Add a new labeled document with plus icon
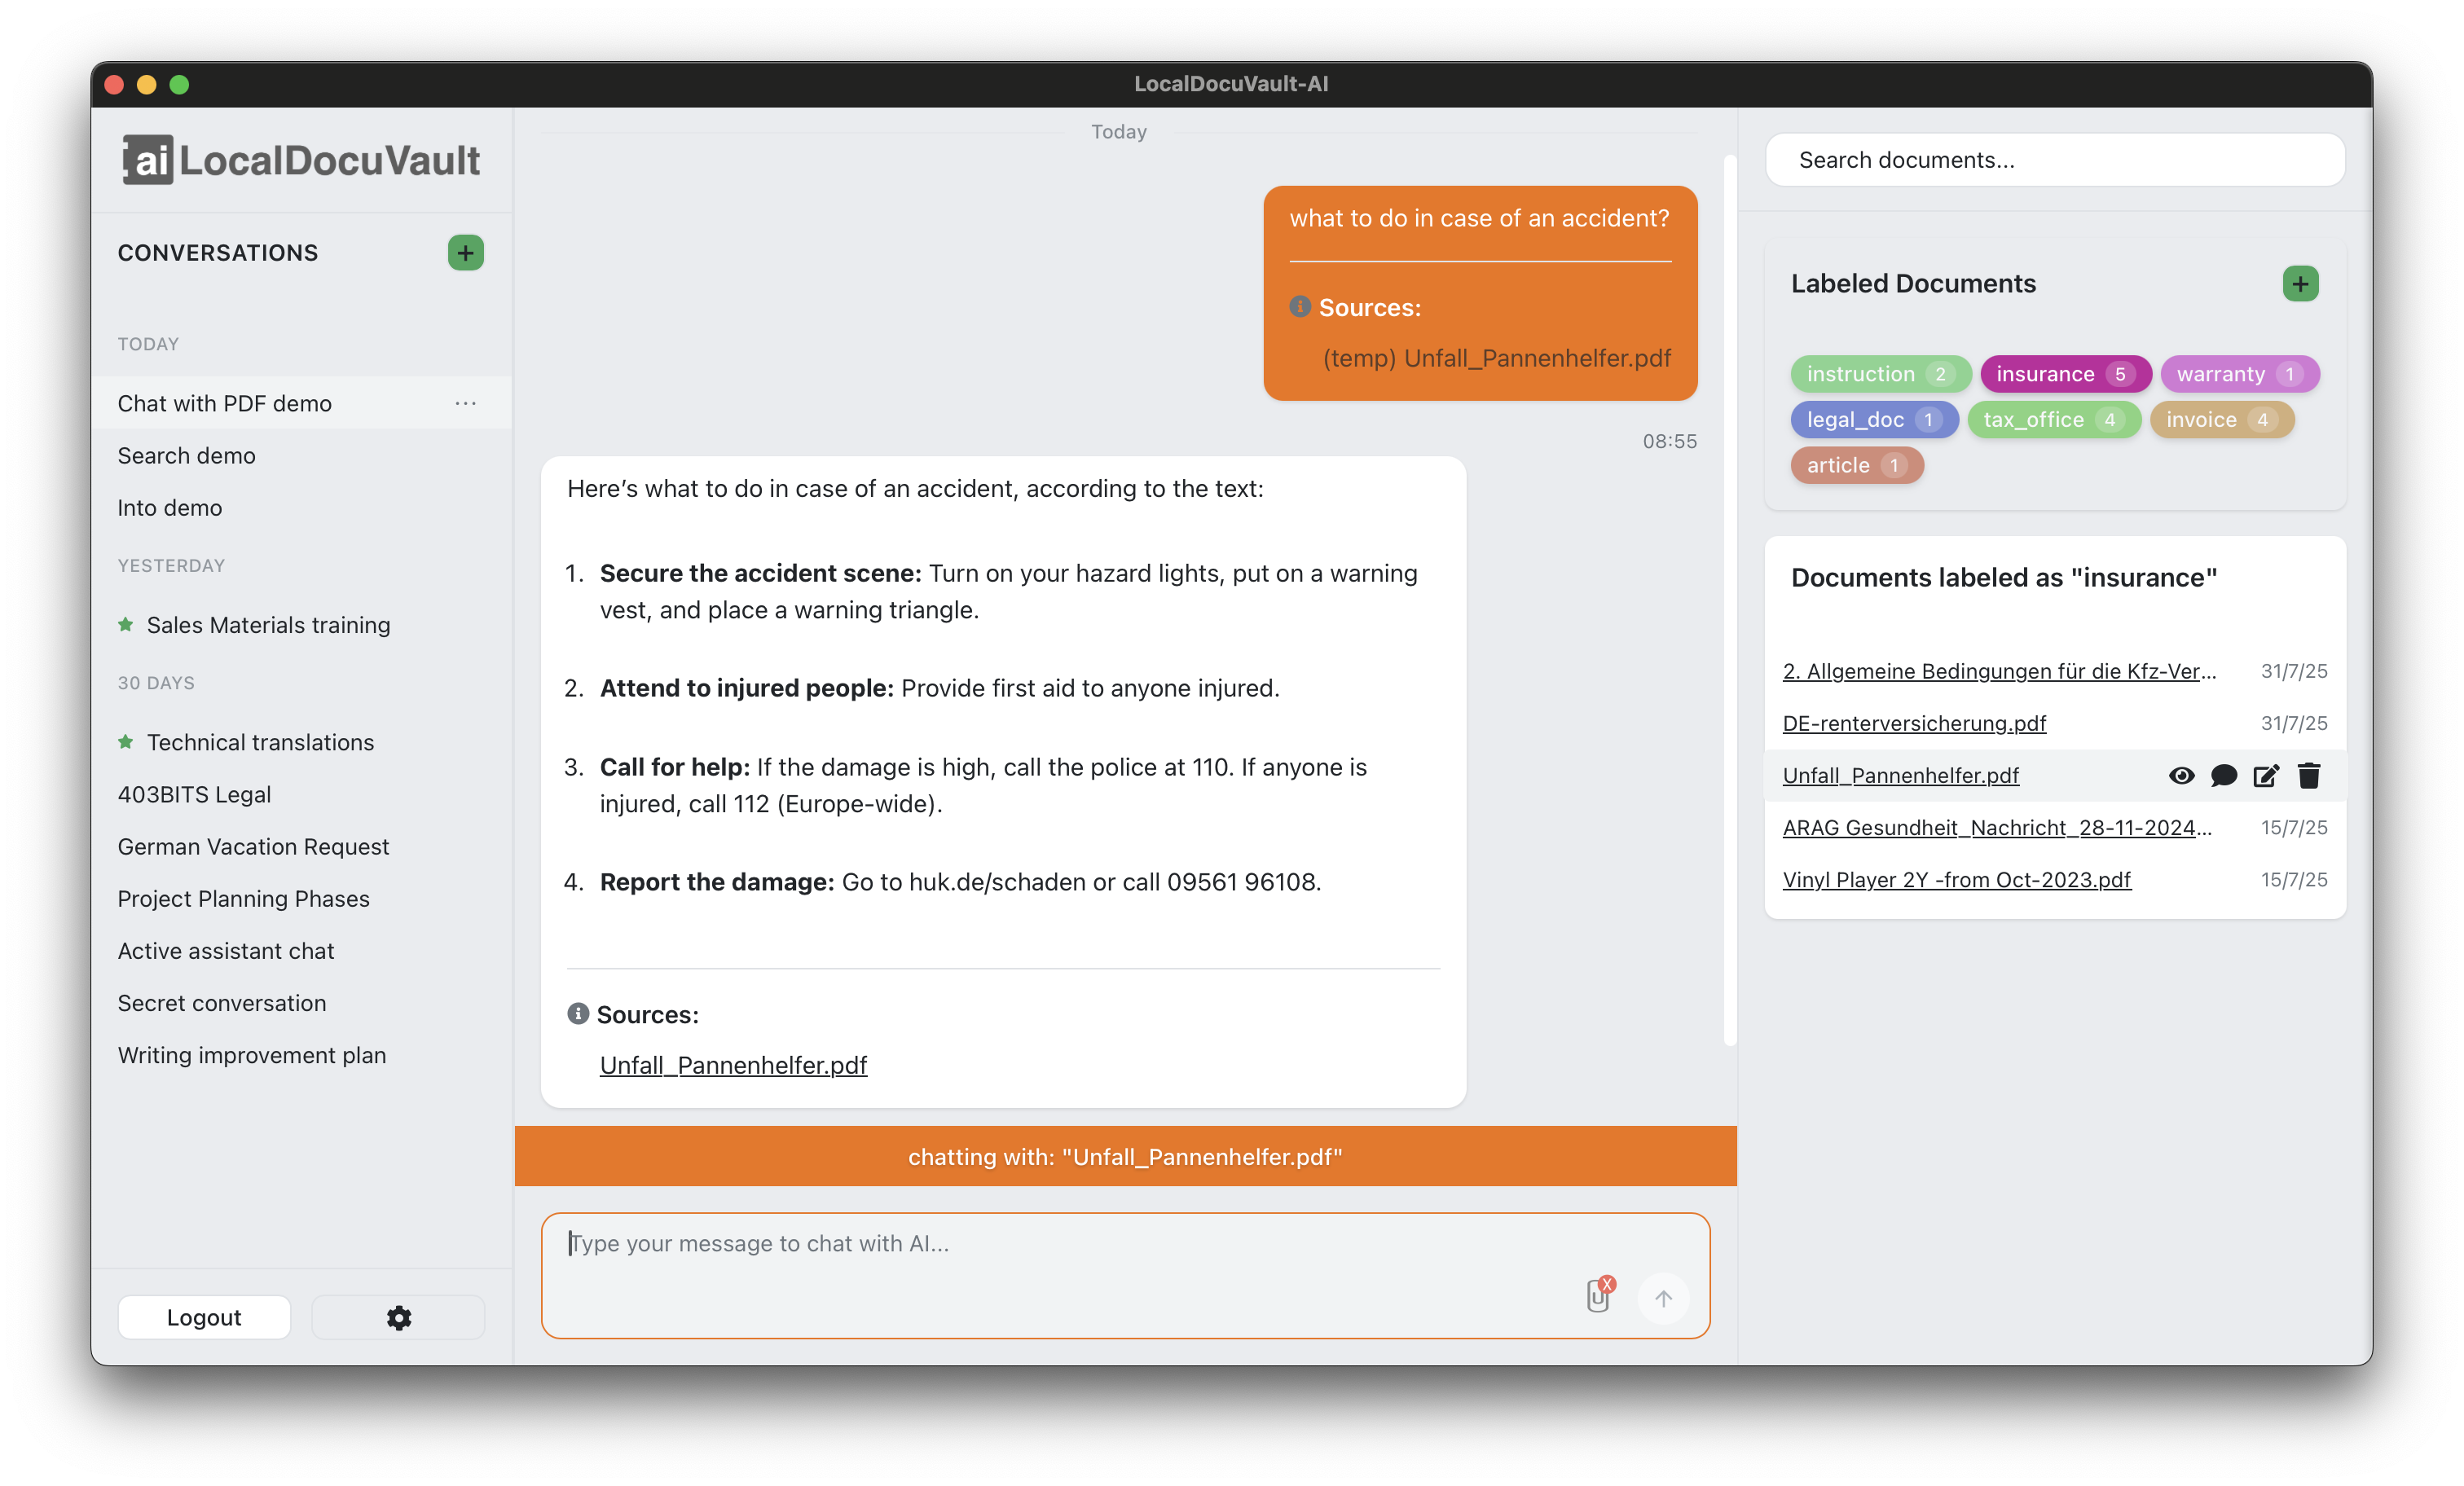This screenshot has height=1486, width=2464. pyautogui.click(x=2300, y=284)
